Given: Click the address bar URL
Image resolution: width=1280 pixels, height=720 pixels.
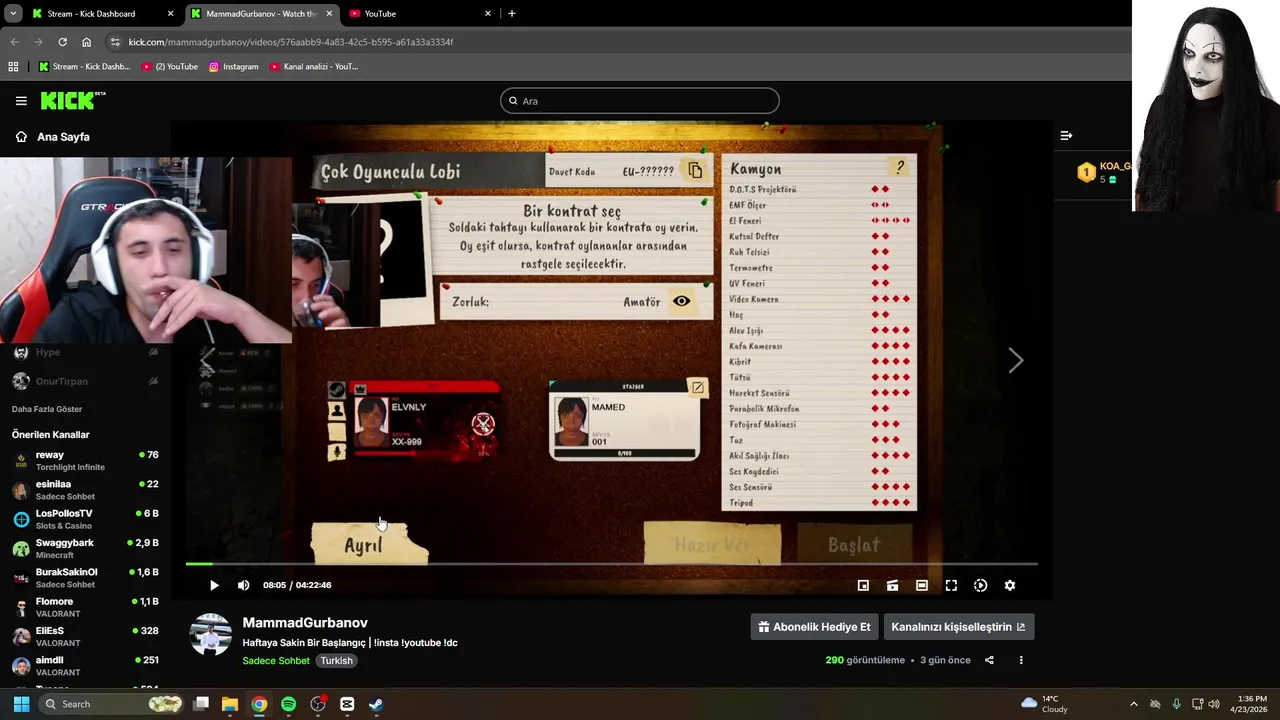Looking at the screenshot, I should (x=291, y=42).
